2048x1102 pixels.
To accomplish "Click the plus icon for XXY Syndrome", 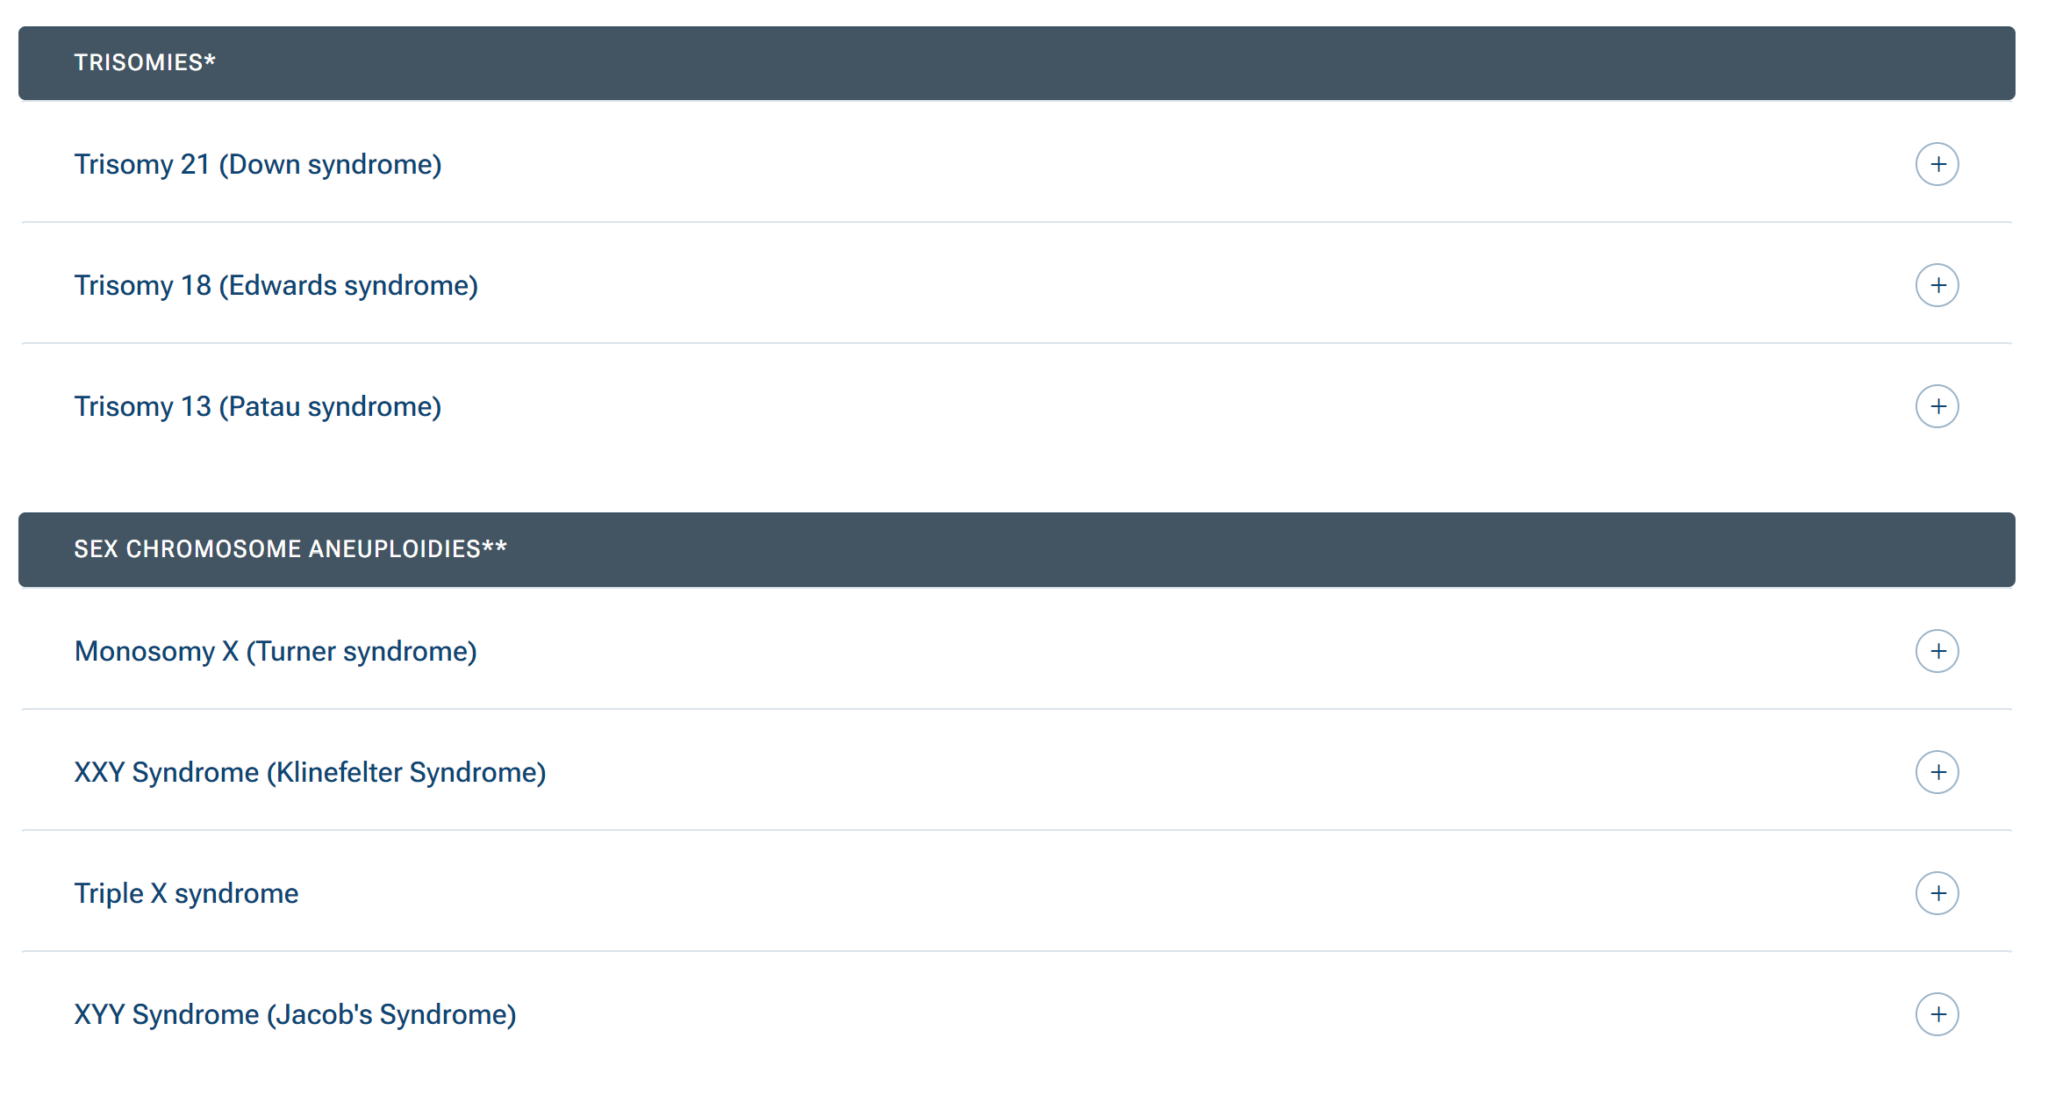I will point(1936,772).
